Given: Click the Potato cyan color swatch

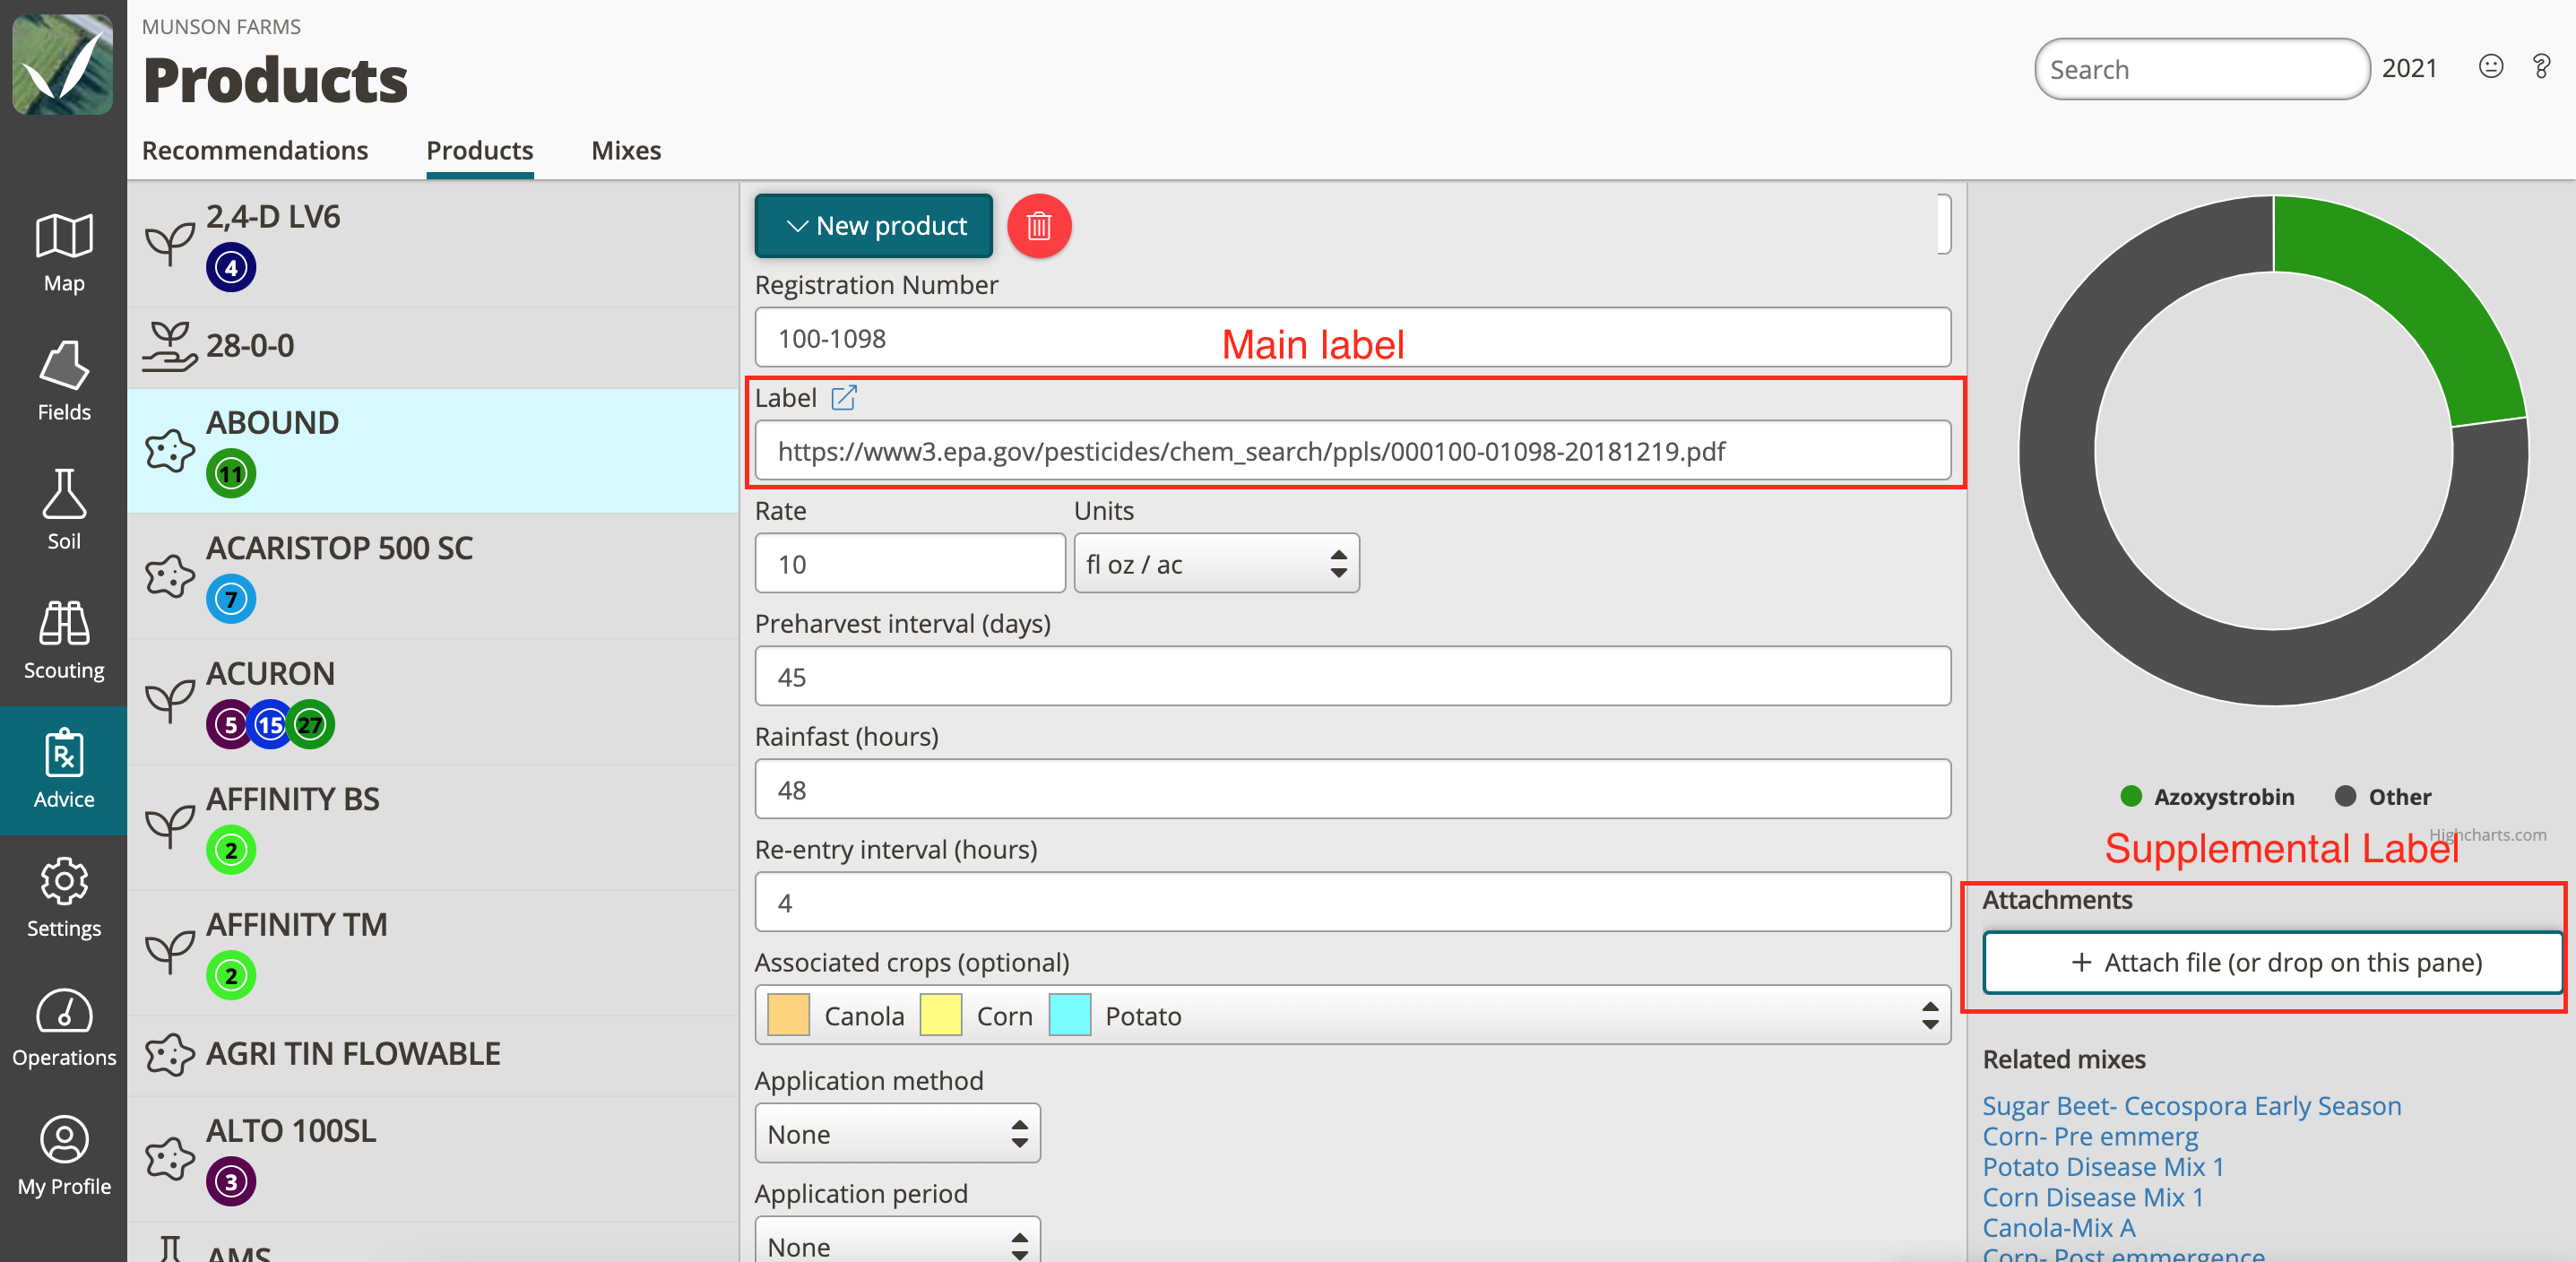Looking at the screenshot, I should click(x=1069, y=1016).
